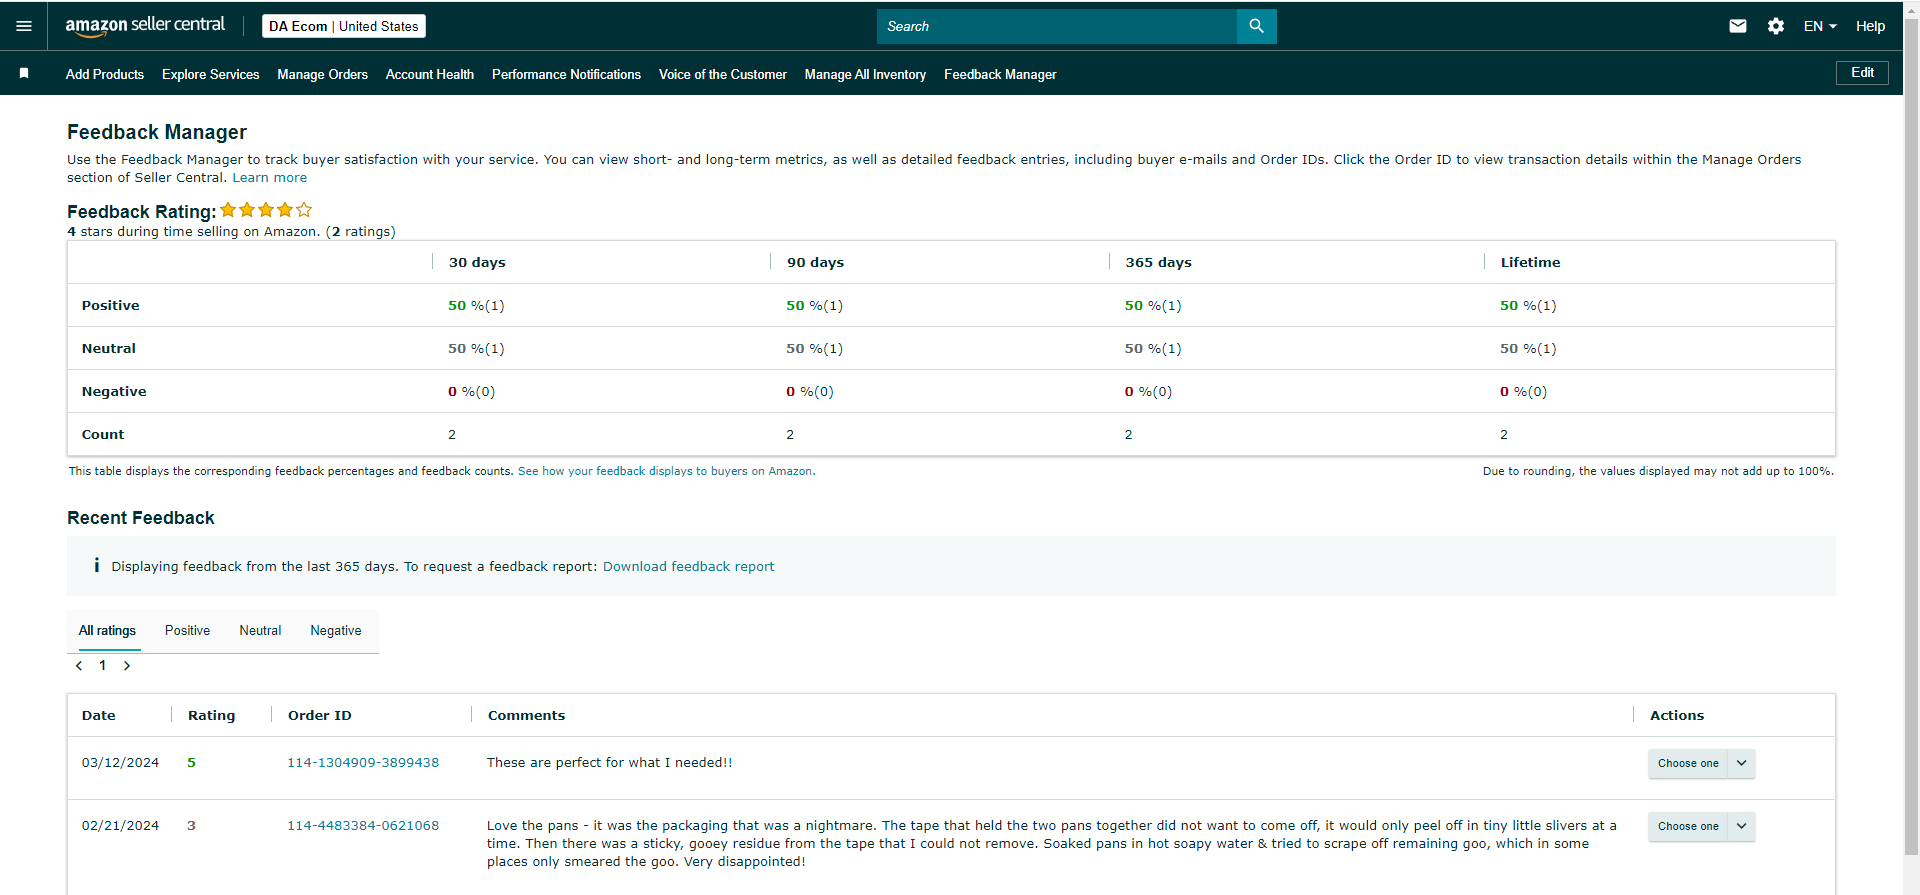Click the Recent Feedback heading

141,518
